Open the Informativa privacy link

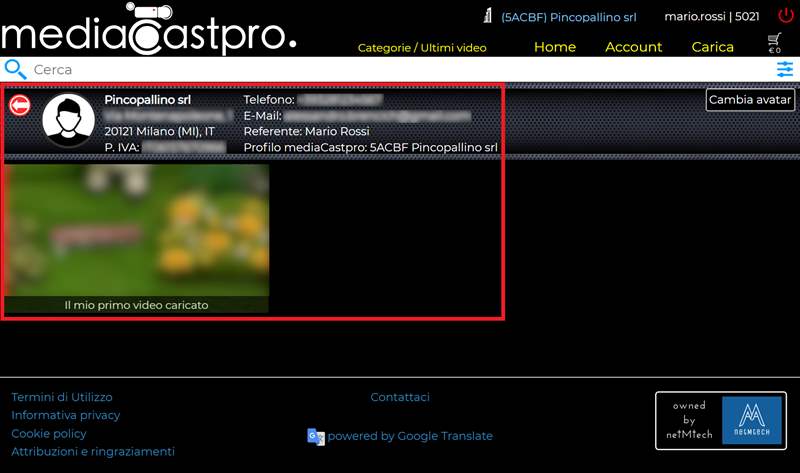pos(66,415)
